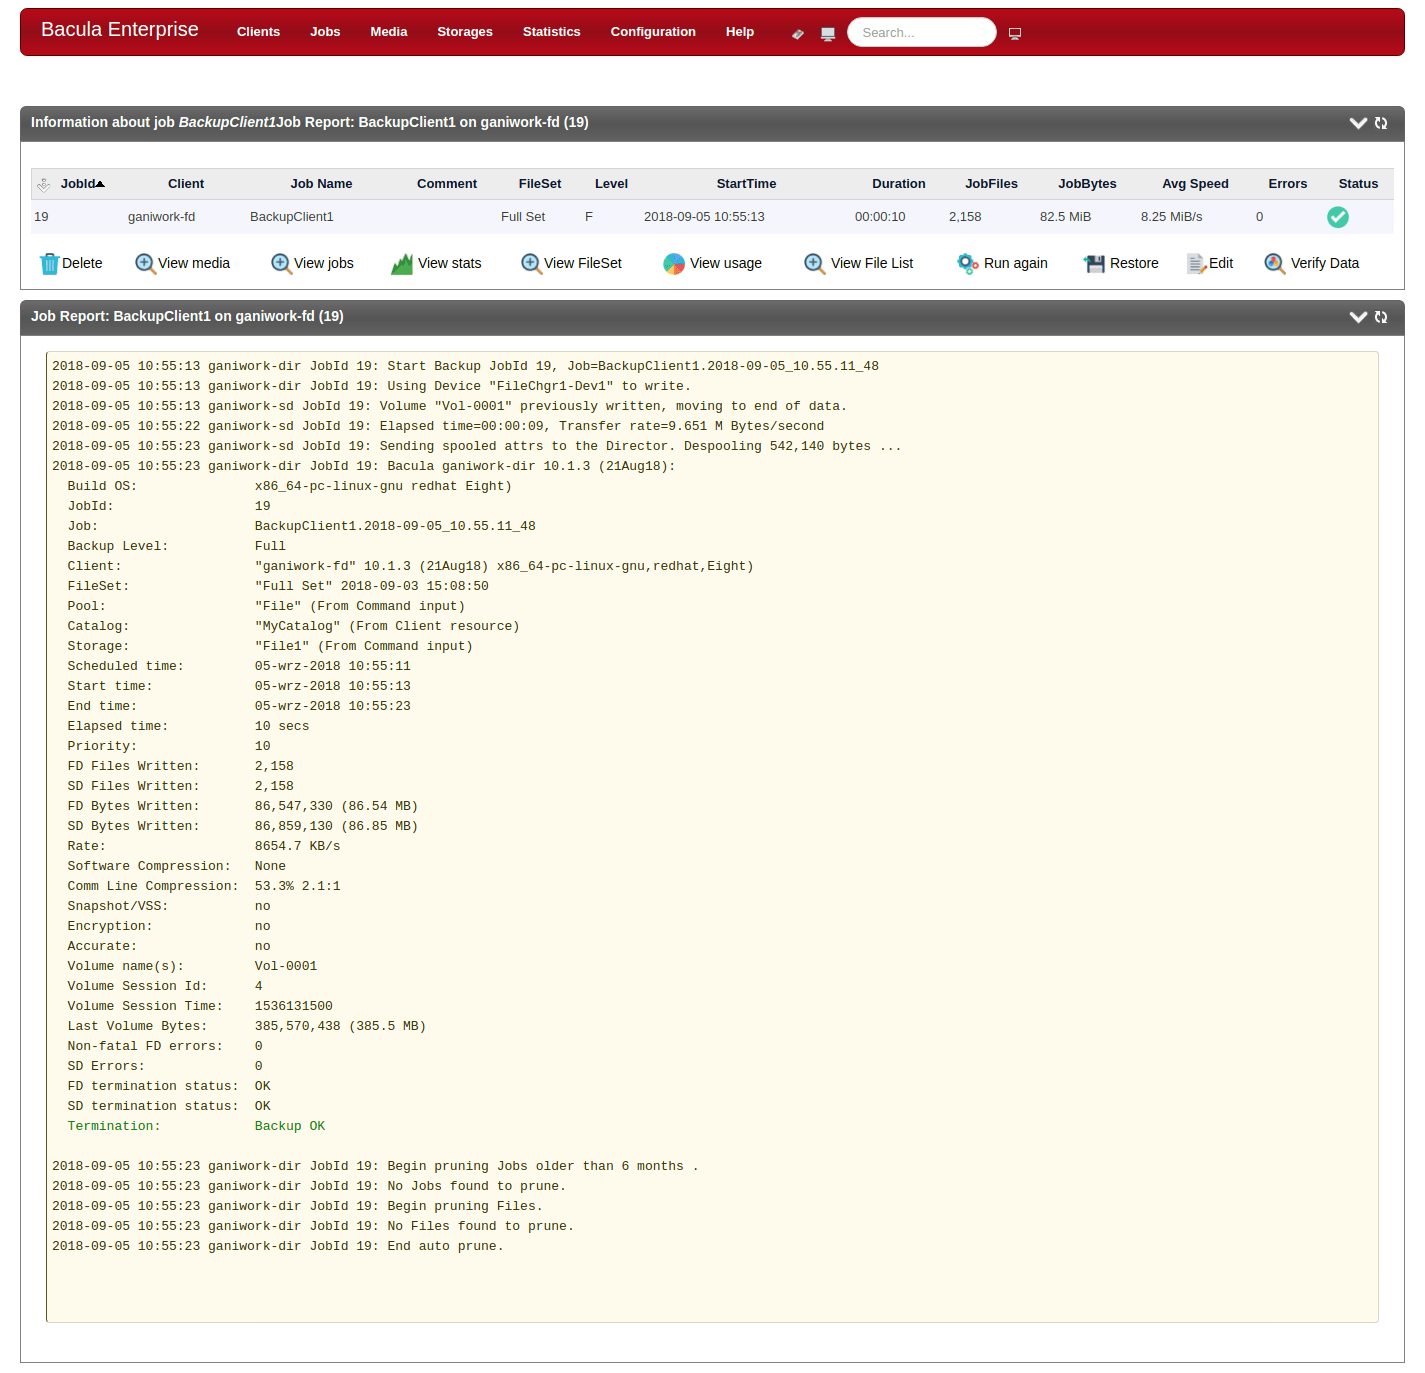
Task: Edit the job via Edit button
Action: tap(1210, 263)
